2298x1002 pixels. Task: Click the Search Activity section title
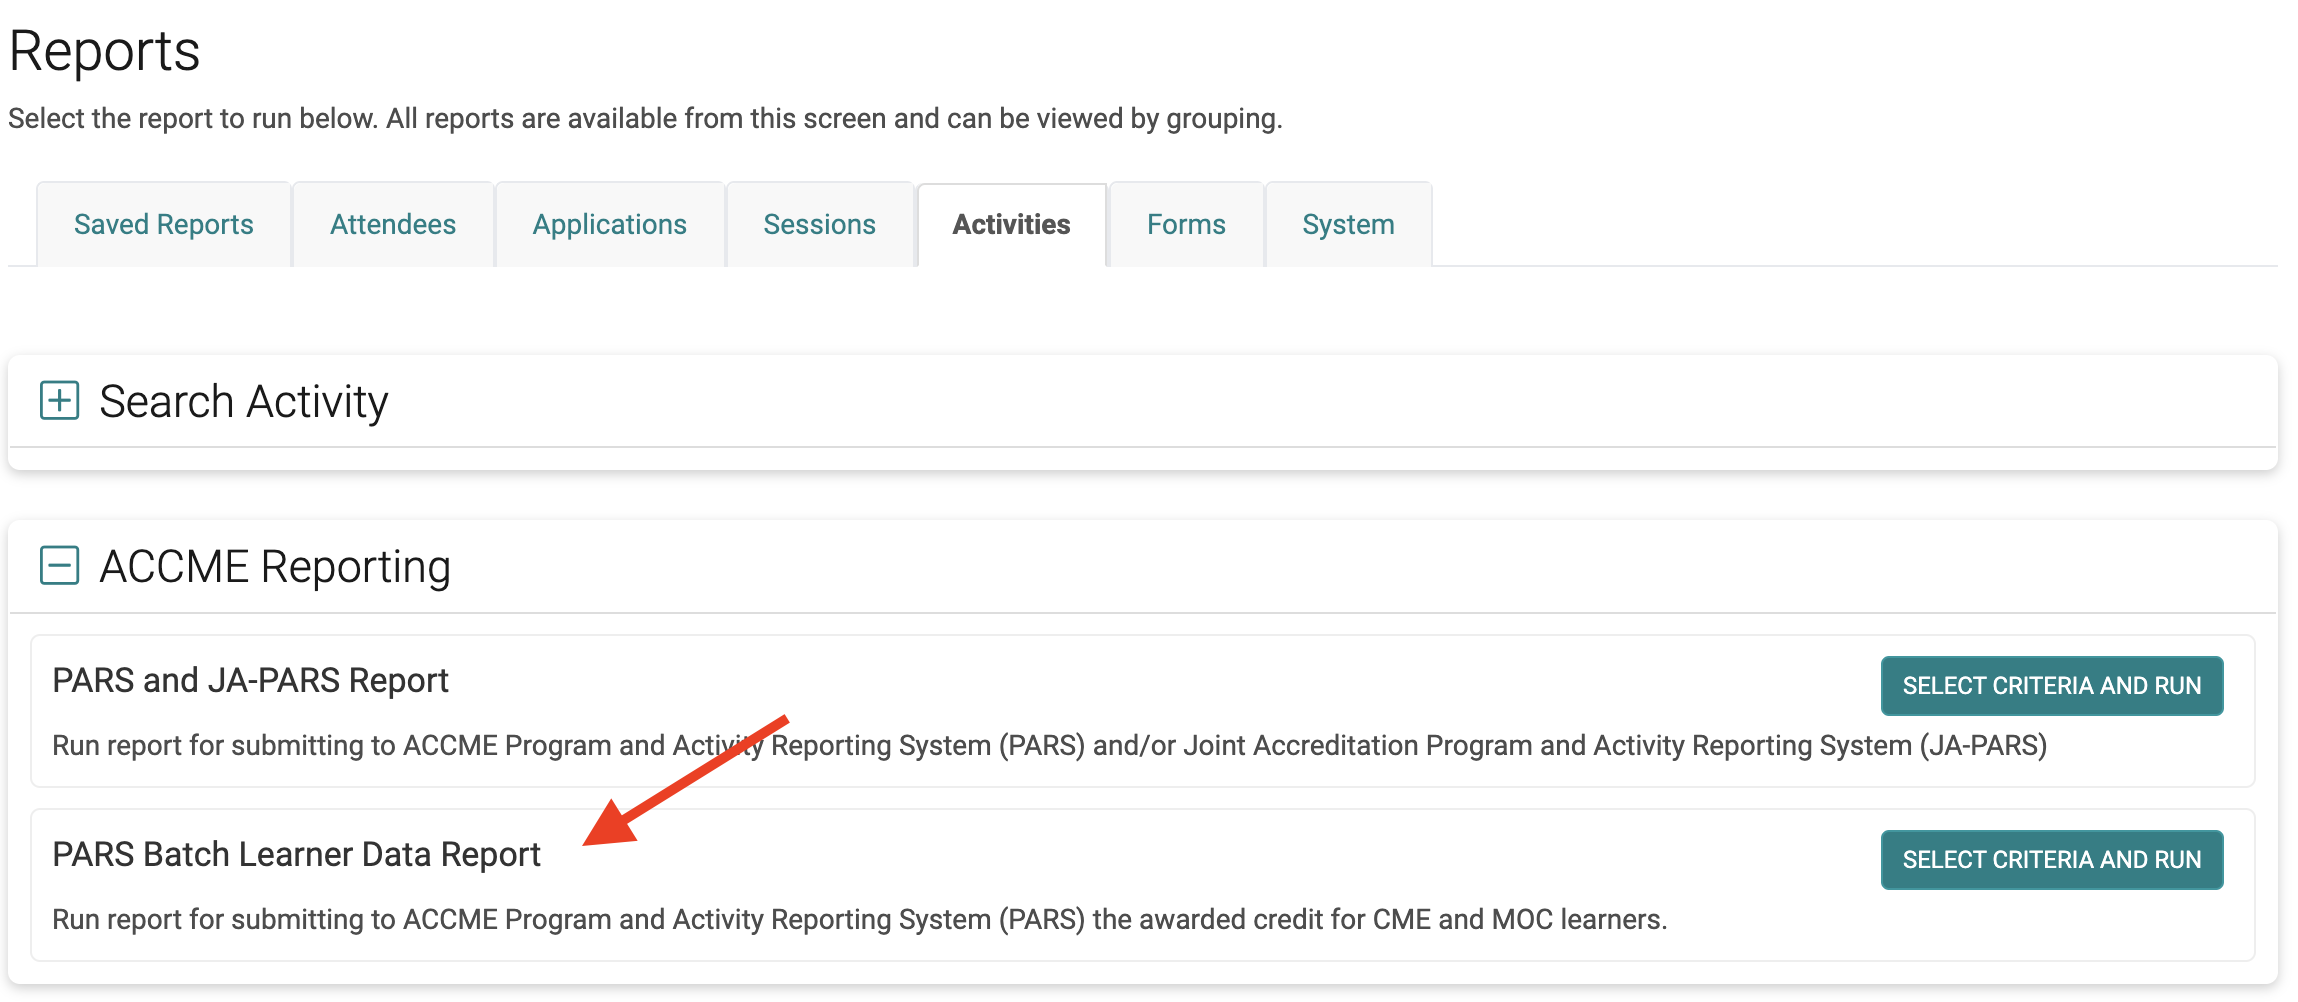click(243, 402)
